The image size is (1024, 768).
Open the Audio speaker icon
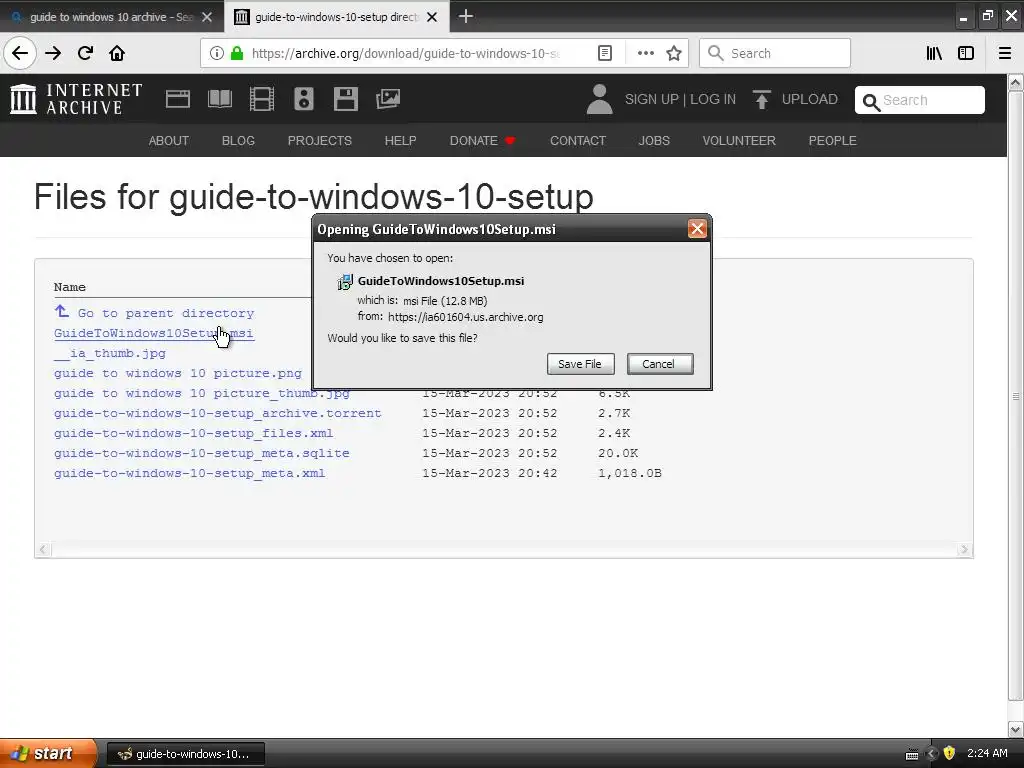304,99
